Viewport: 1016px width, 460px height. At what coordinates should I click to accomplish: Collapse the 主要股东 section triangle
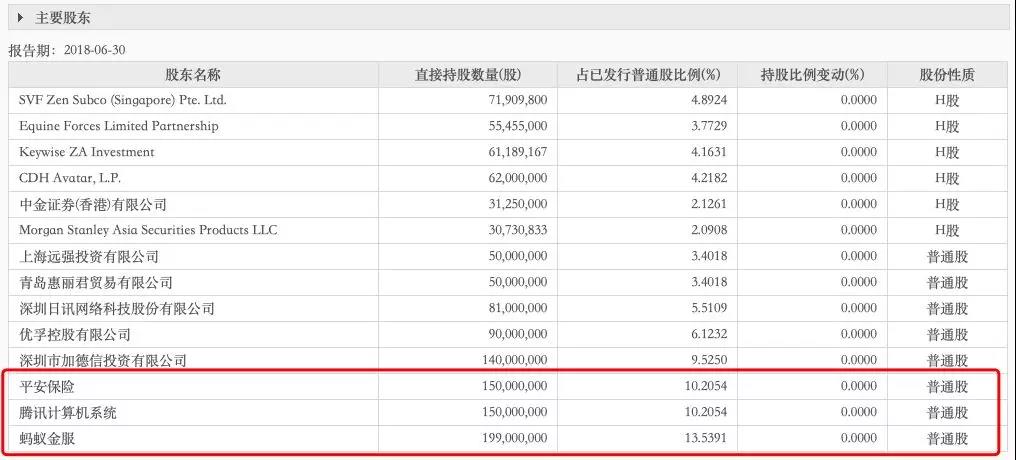tap(21, 18)
